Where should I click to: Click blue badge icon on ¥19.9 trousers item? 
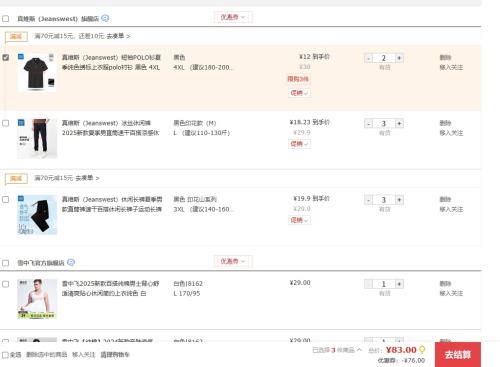click(21, 198)
